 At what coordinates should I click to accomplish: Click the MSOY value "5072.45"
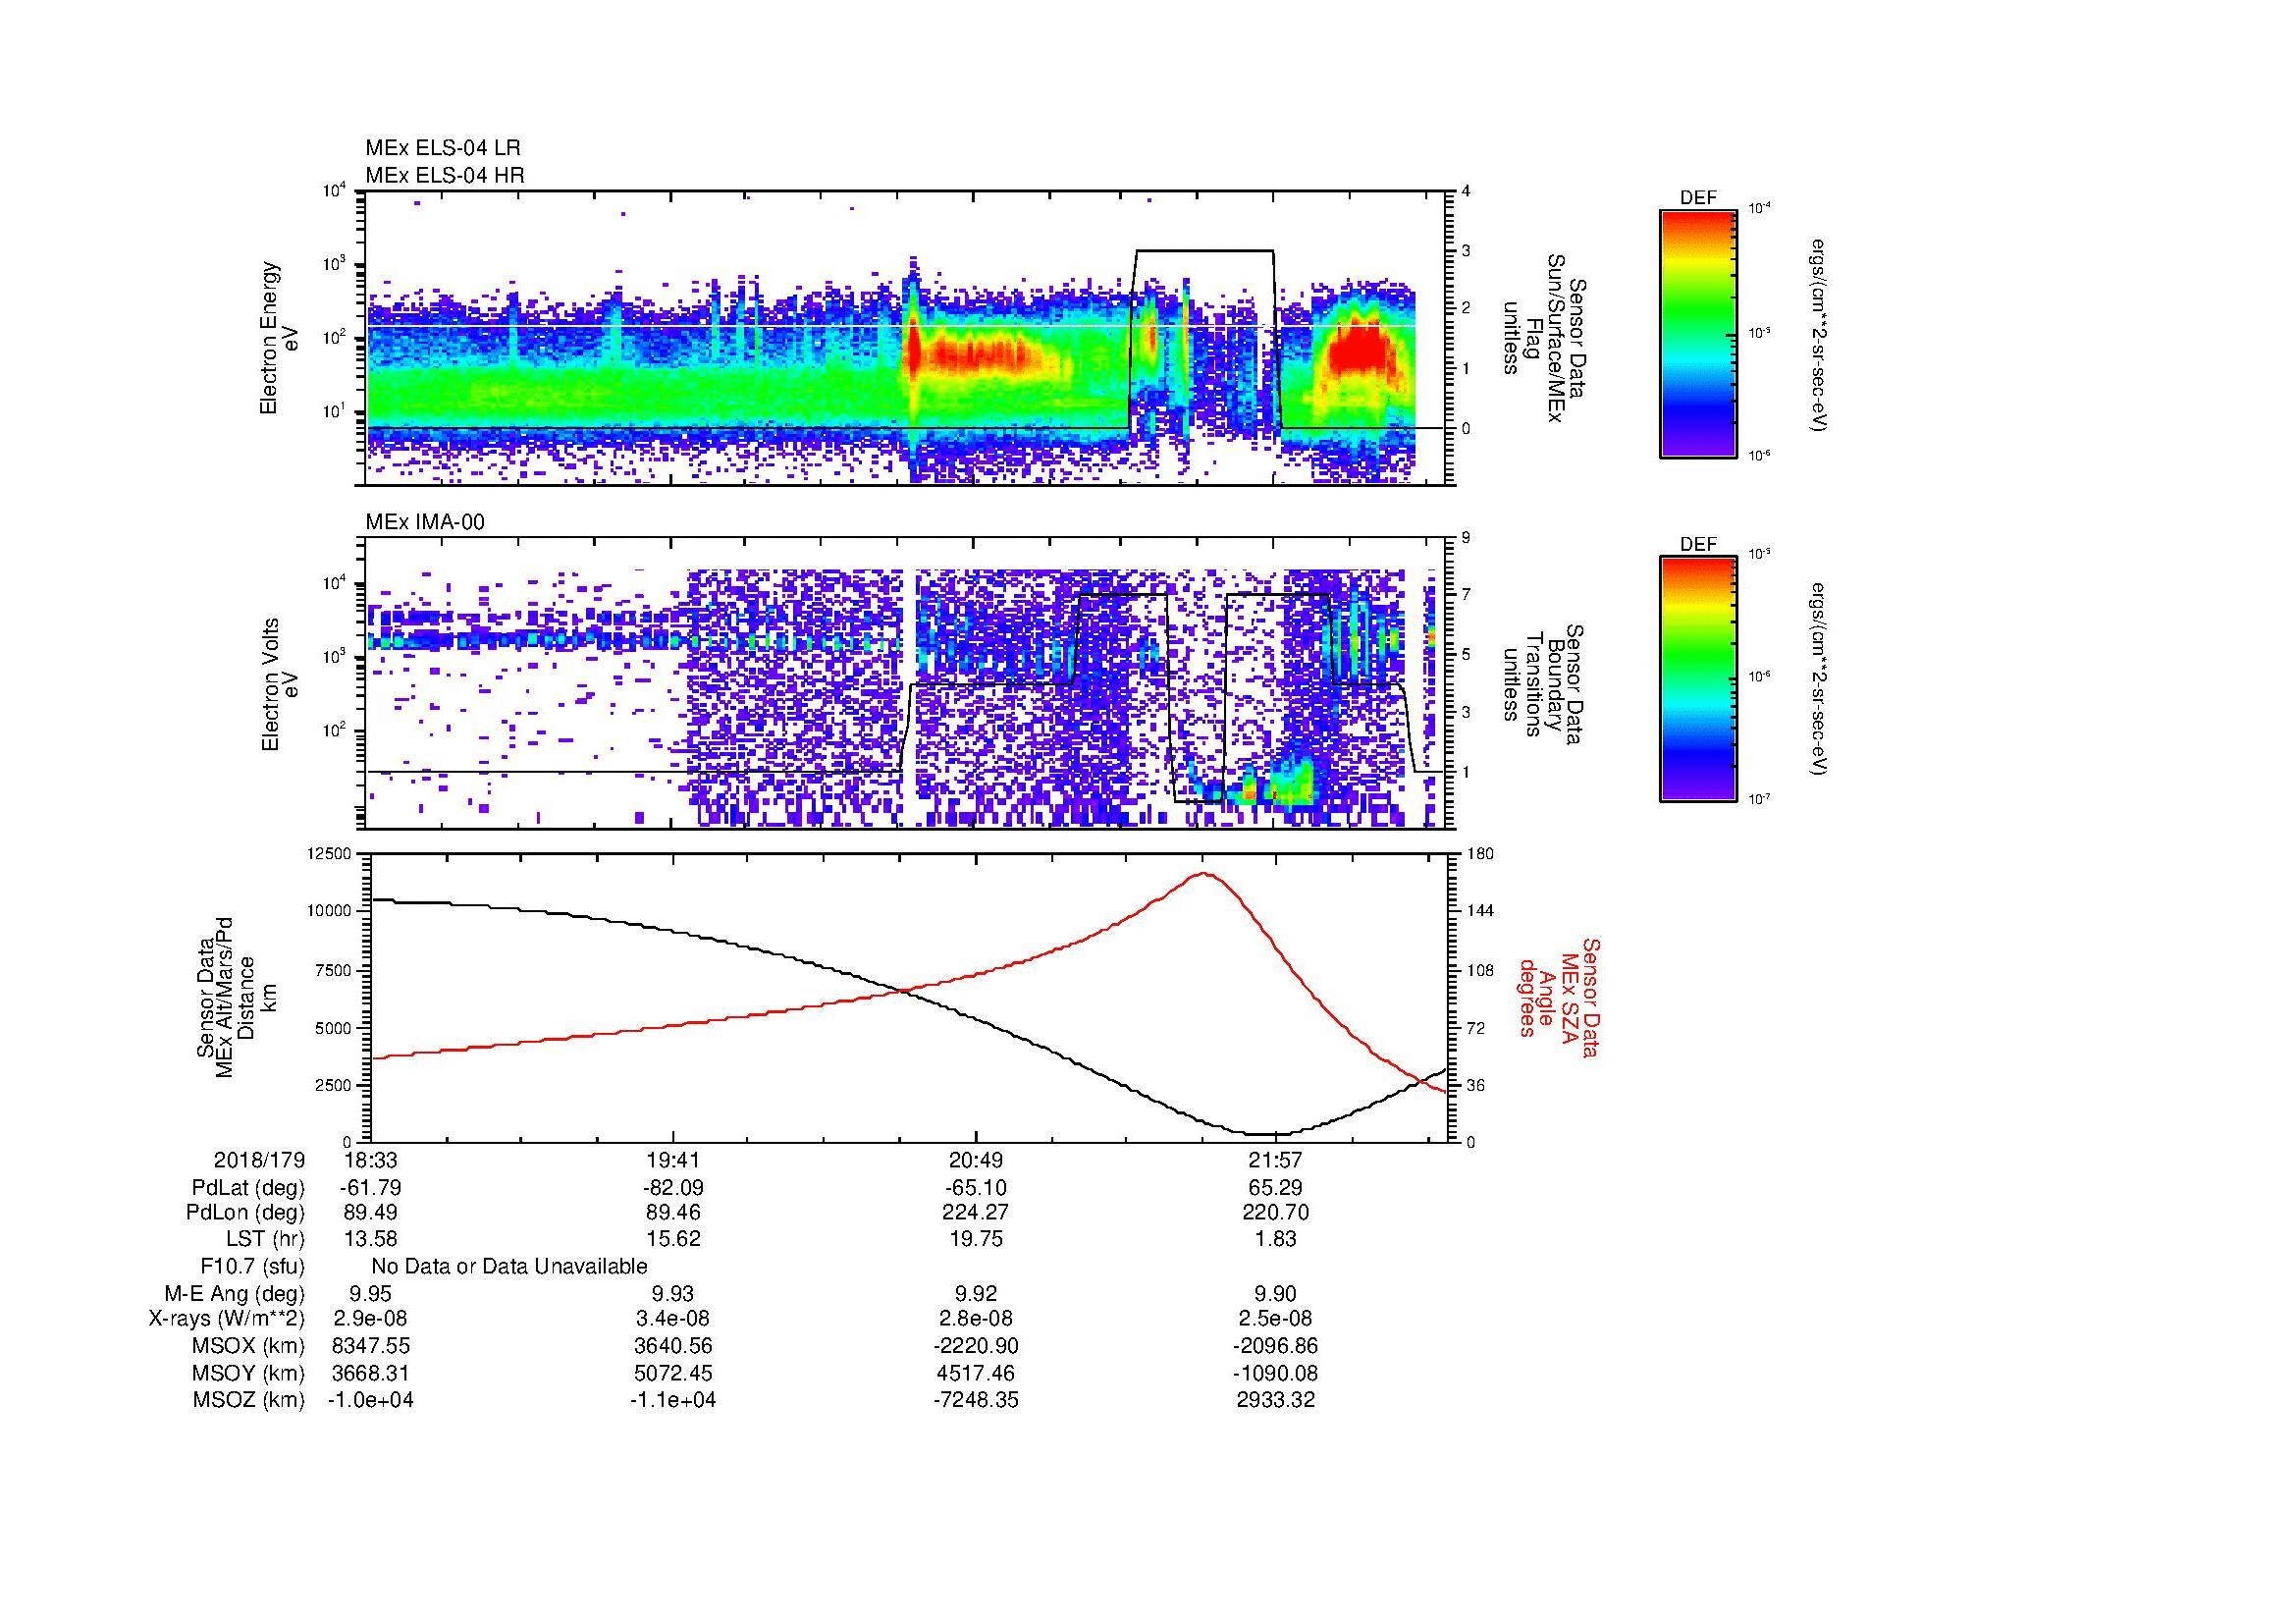(673, 1373)
